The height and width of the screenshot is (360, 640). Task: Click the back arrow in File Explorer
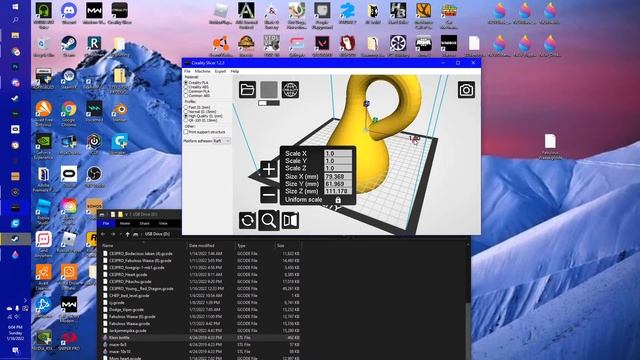(103, 234)
